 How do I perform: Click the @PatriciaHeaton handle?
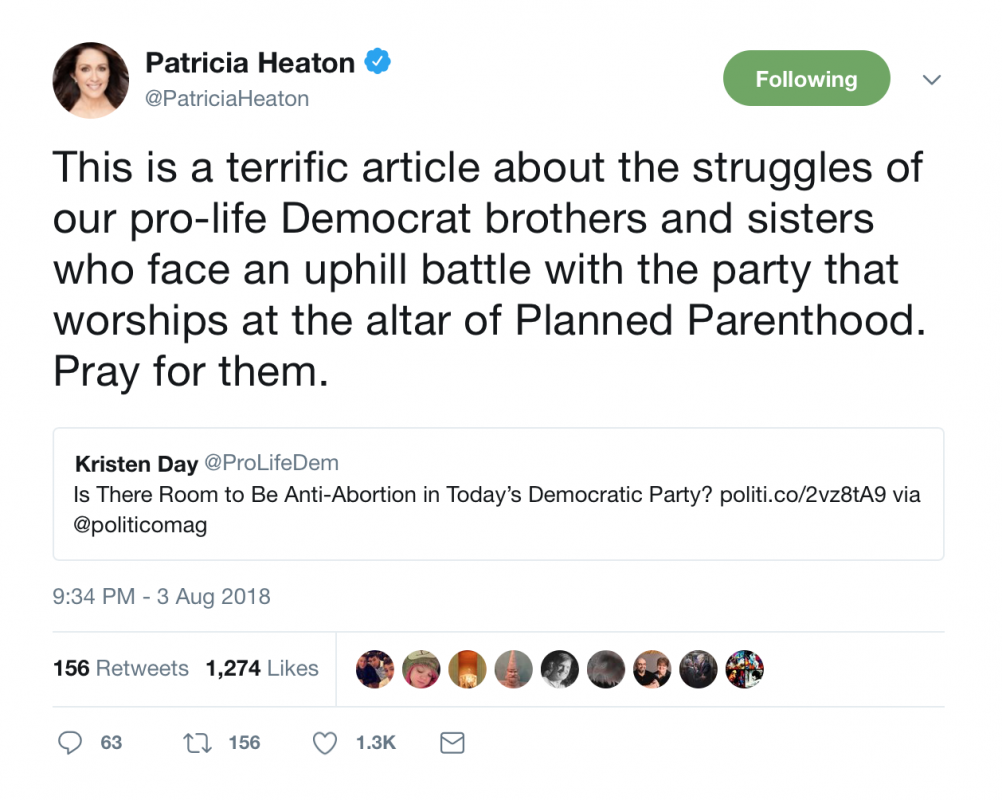tap(227, 98)
